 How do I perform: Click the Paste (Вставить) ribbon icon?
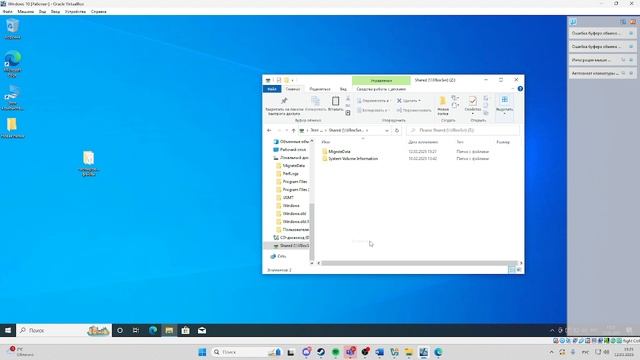point(335,104)
